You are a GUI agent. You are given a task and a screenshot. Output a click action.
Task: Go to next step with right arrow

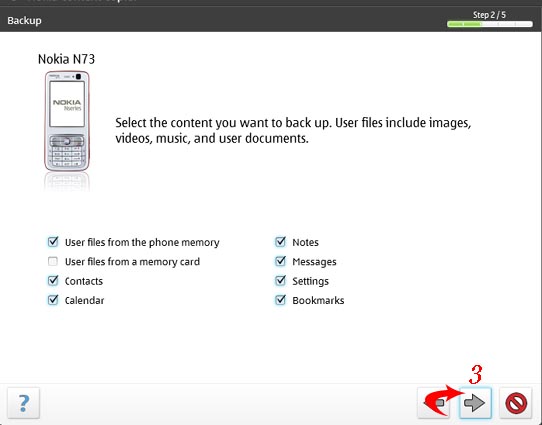point(475,403)
